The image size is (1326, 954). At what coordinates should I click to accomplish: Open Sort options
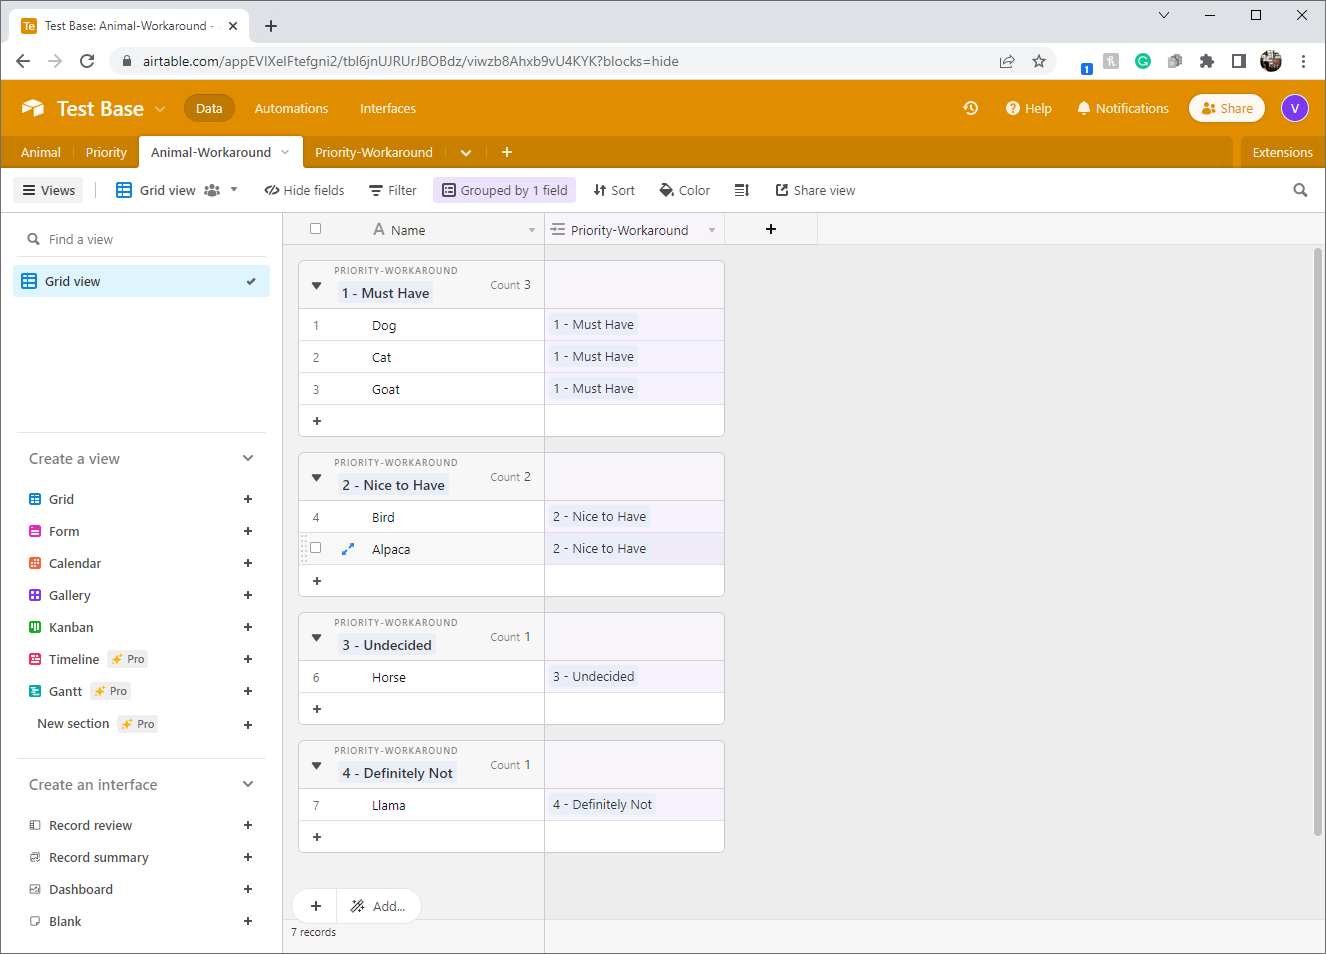(x=614, y=190)
